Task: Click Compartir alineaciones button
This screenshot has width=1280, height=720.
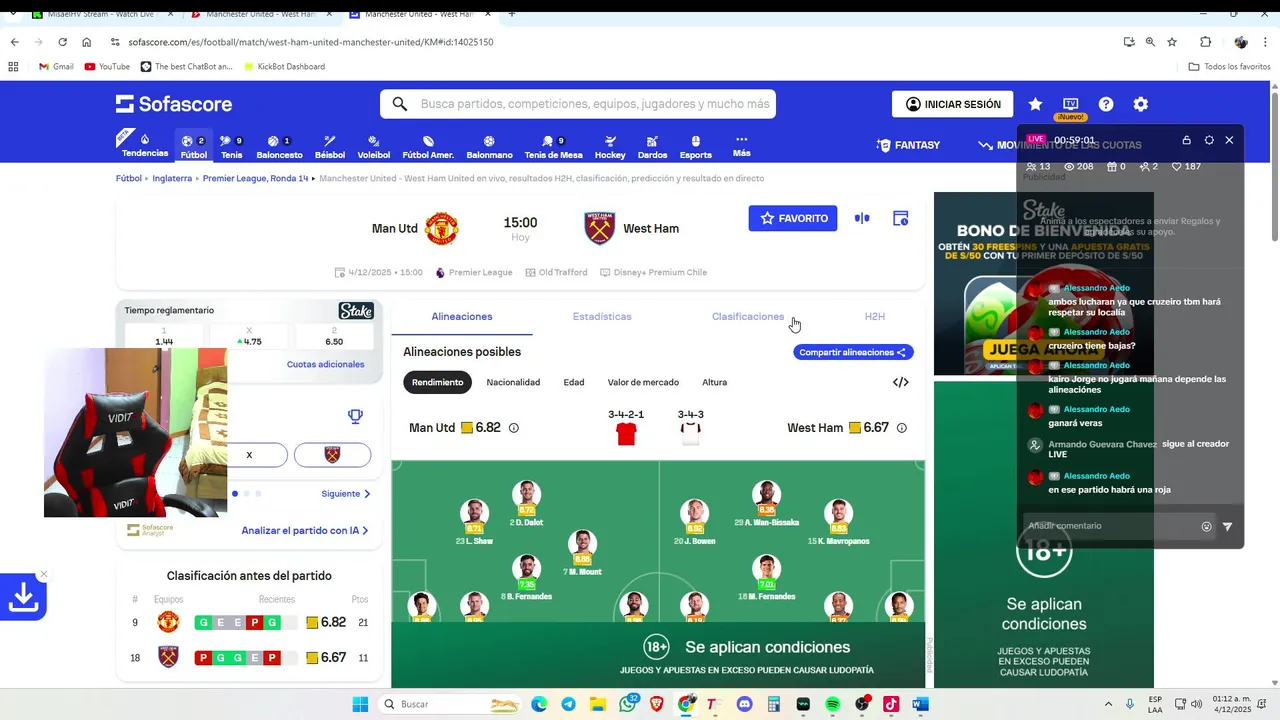Action: (853, 352)
